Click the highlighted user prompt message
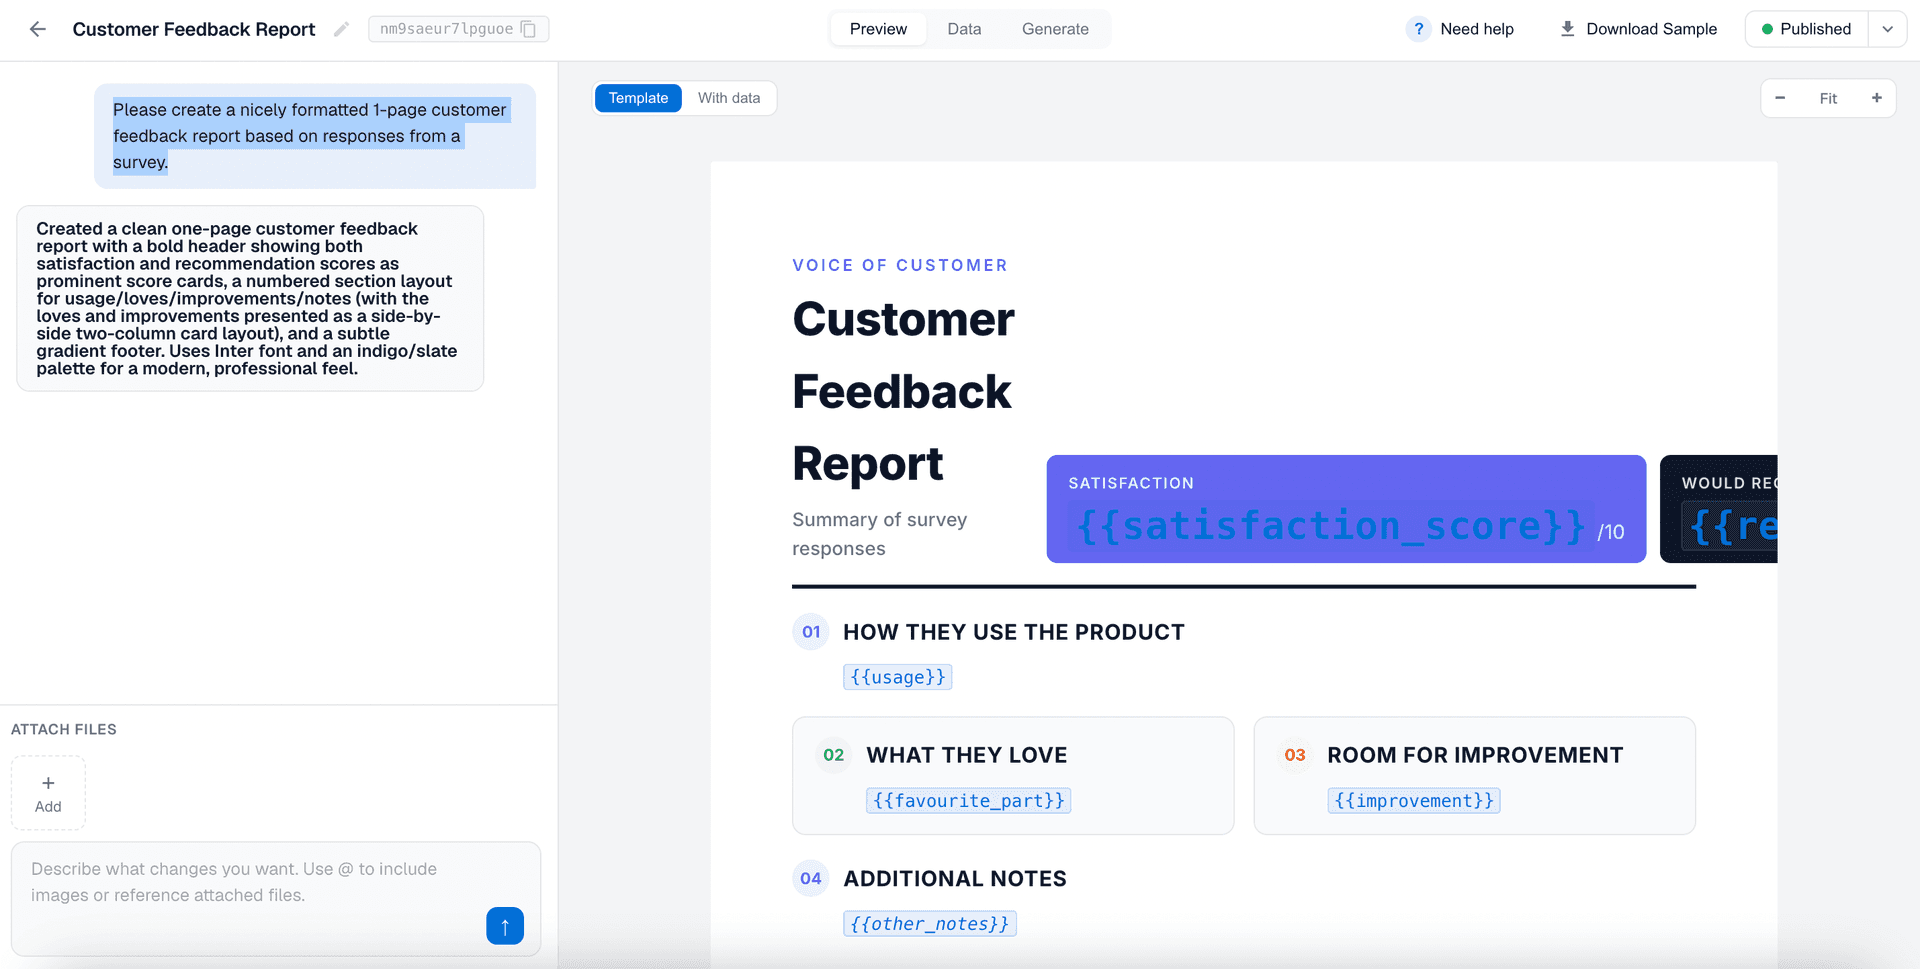The image size is (1920, 969). (x=315, y=136)
